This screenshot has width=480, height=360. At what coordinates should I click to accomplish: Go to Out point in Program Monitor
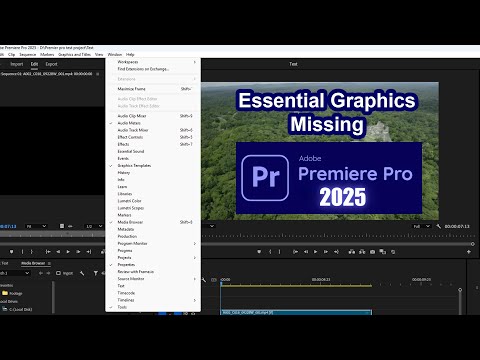click(336, 252)
